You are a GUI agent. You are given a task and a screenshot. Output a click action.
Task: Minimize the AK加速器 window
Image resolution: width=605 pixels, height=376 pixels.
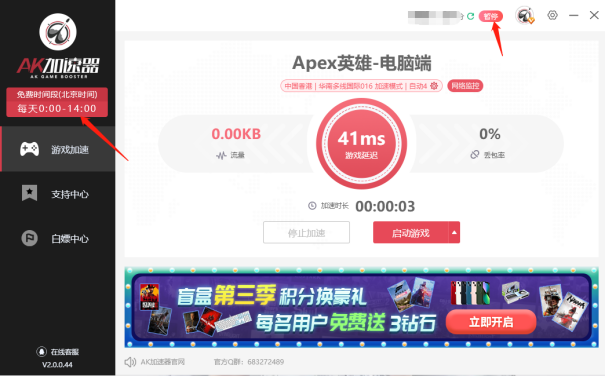[574, 15]
